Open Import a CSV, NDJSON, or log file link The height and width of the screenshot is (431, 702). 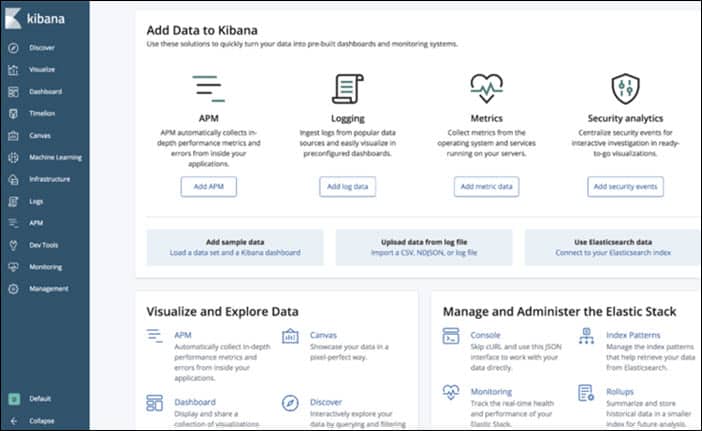[x=424, y=253]
